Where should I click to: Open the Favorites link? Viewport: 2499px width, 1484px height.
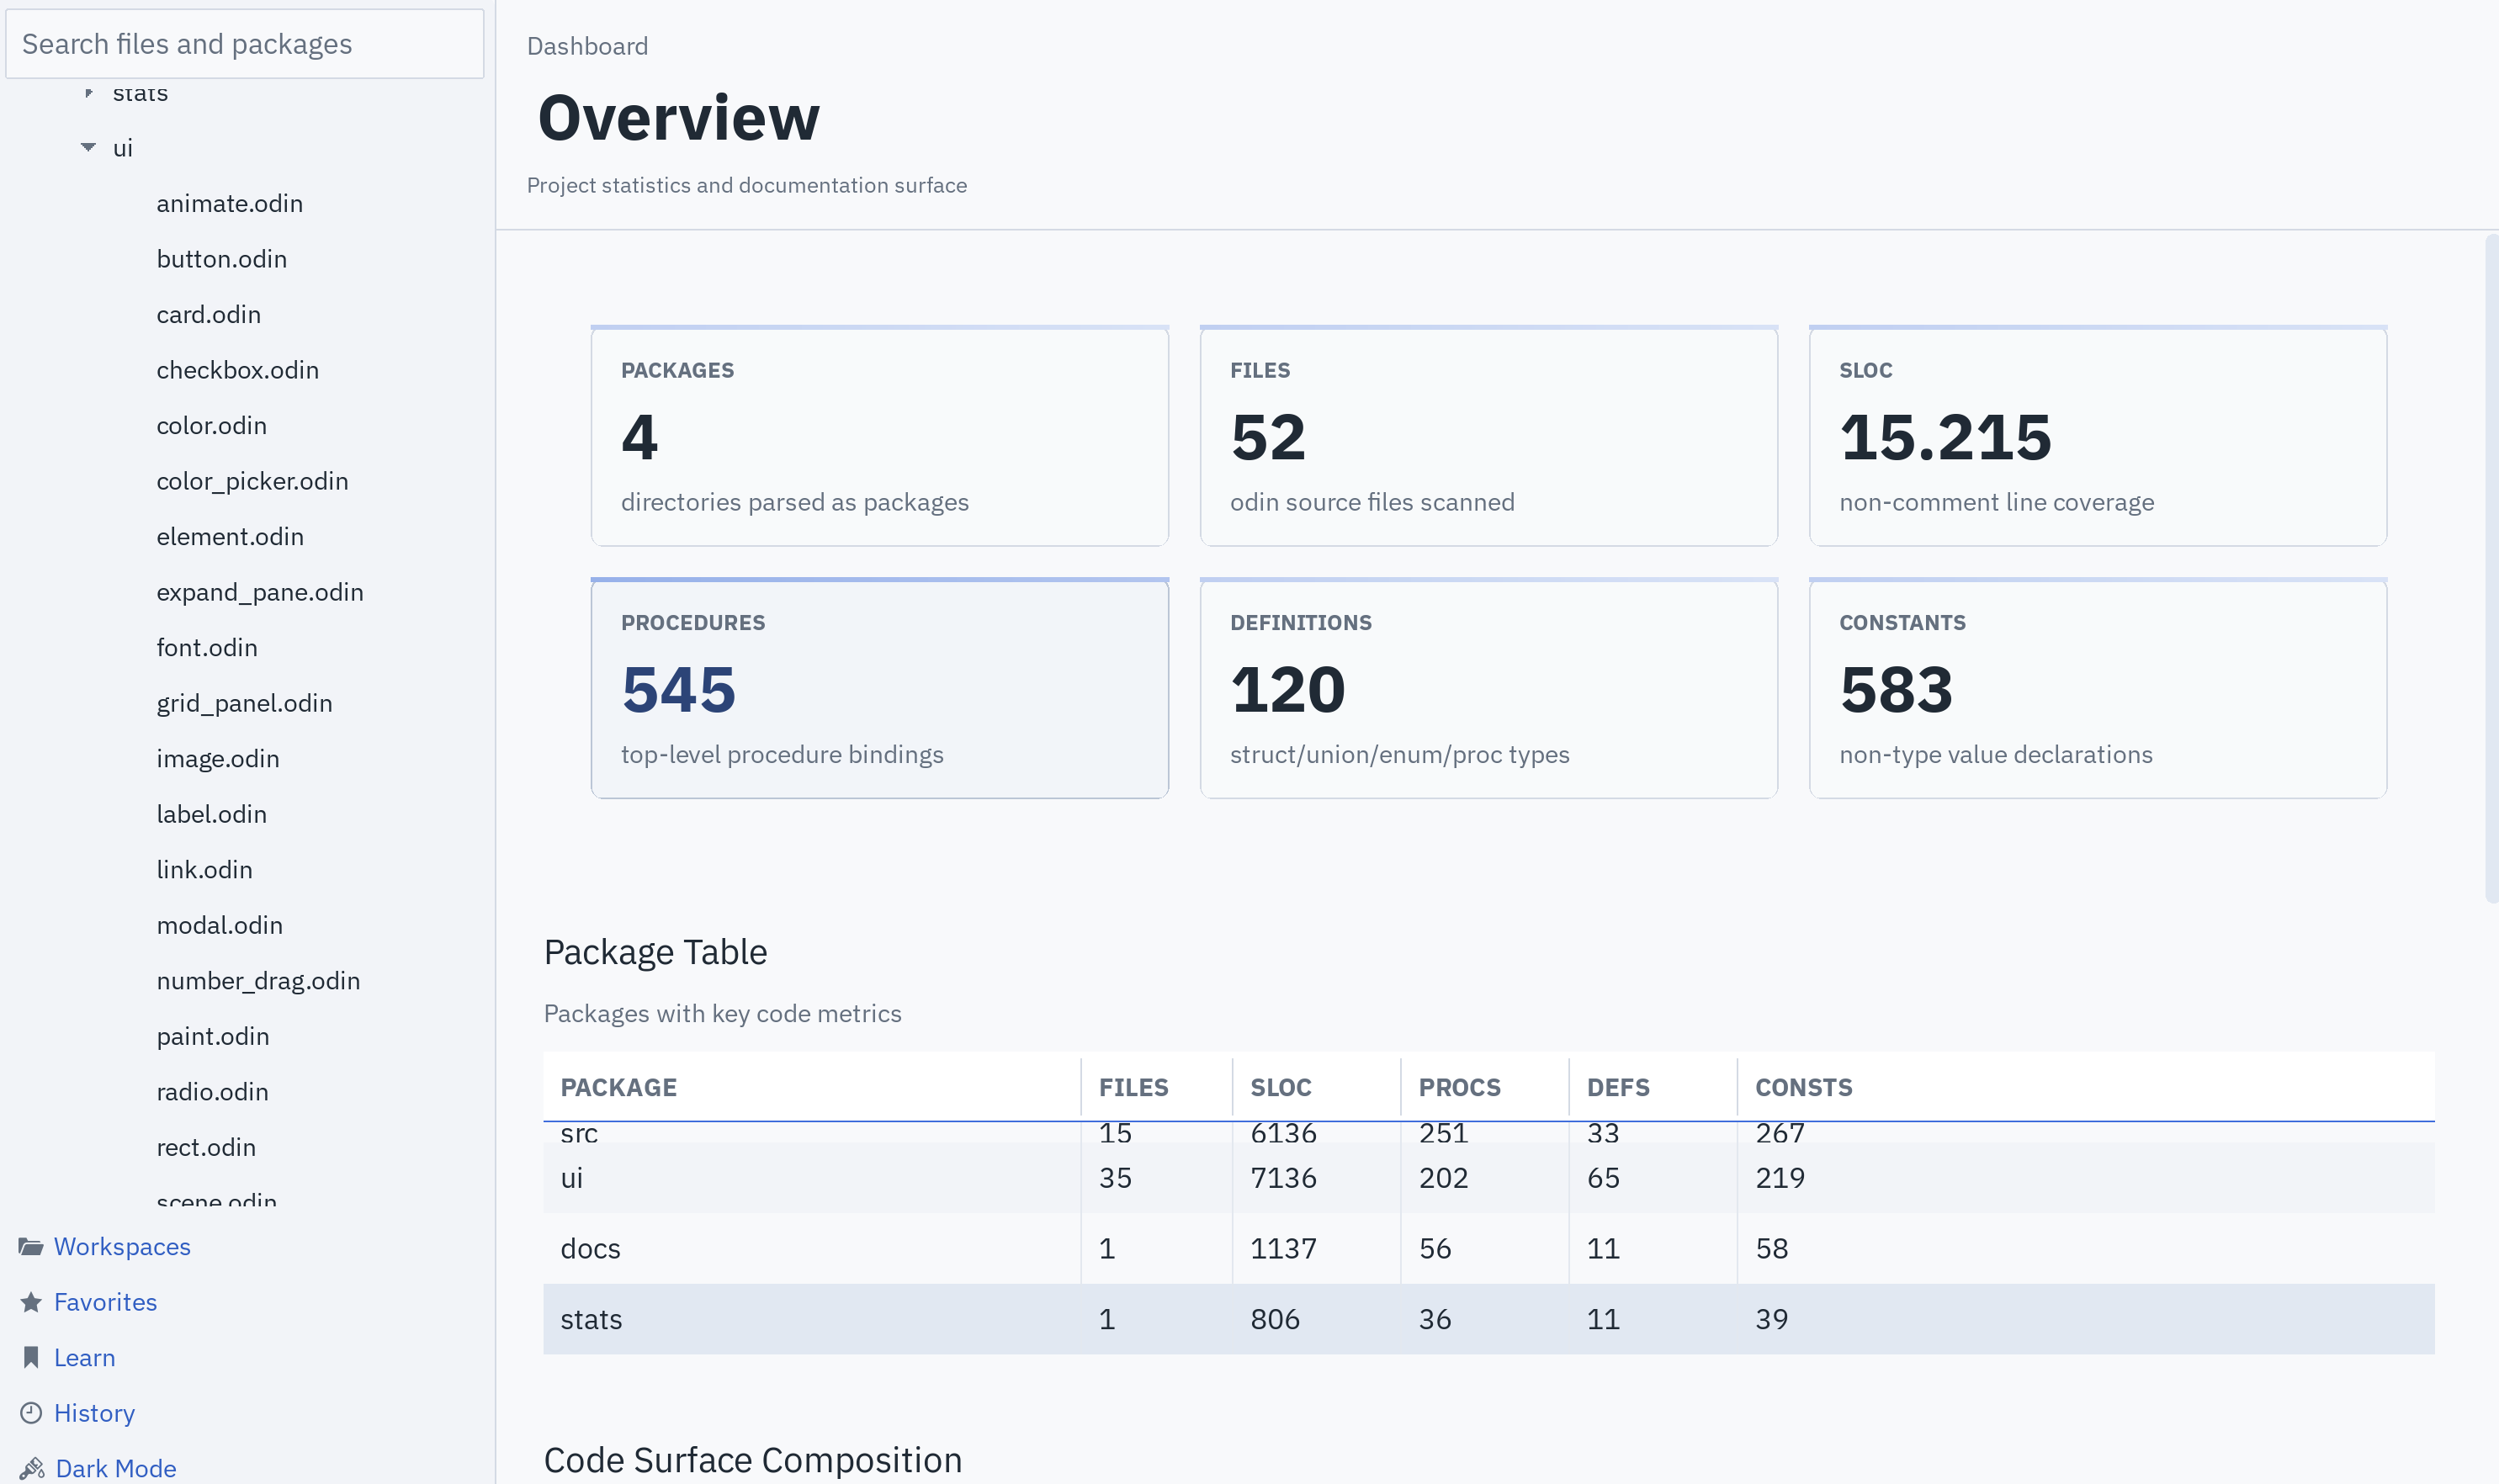(x=105, y=1302)
